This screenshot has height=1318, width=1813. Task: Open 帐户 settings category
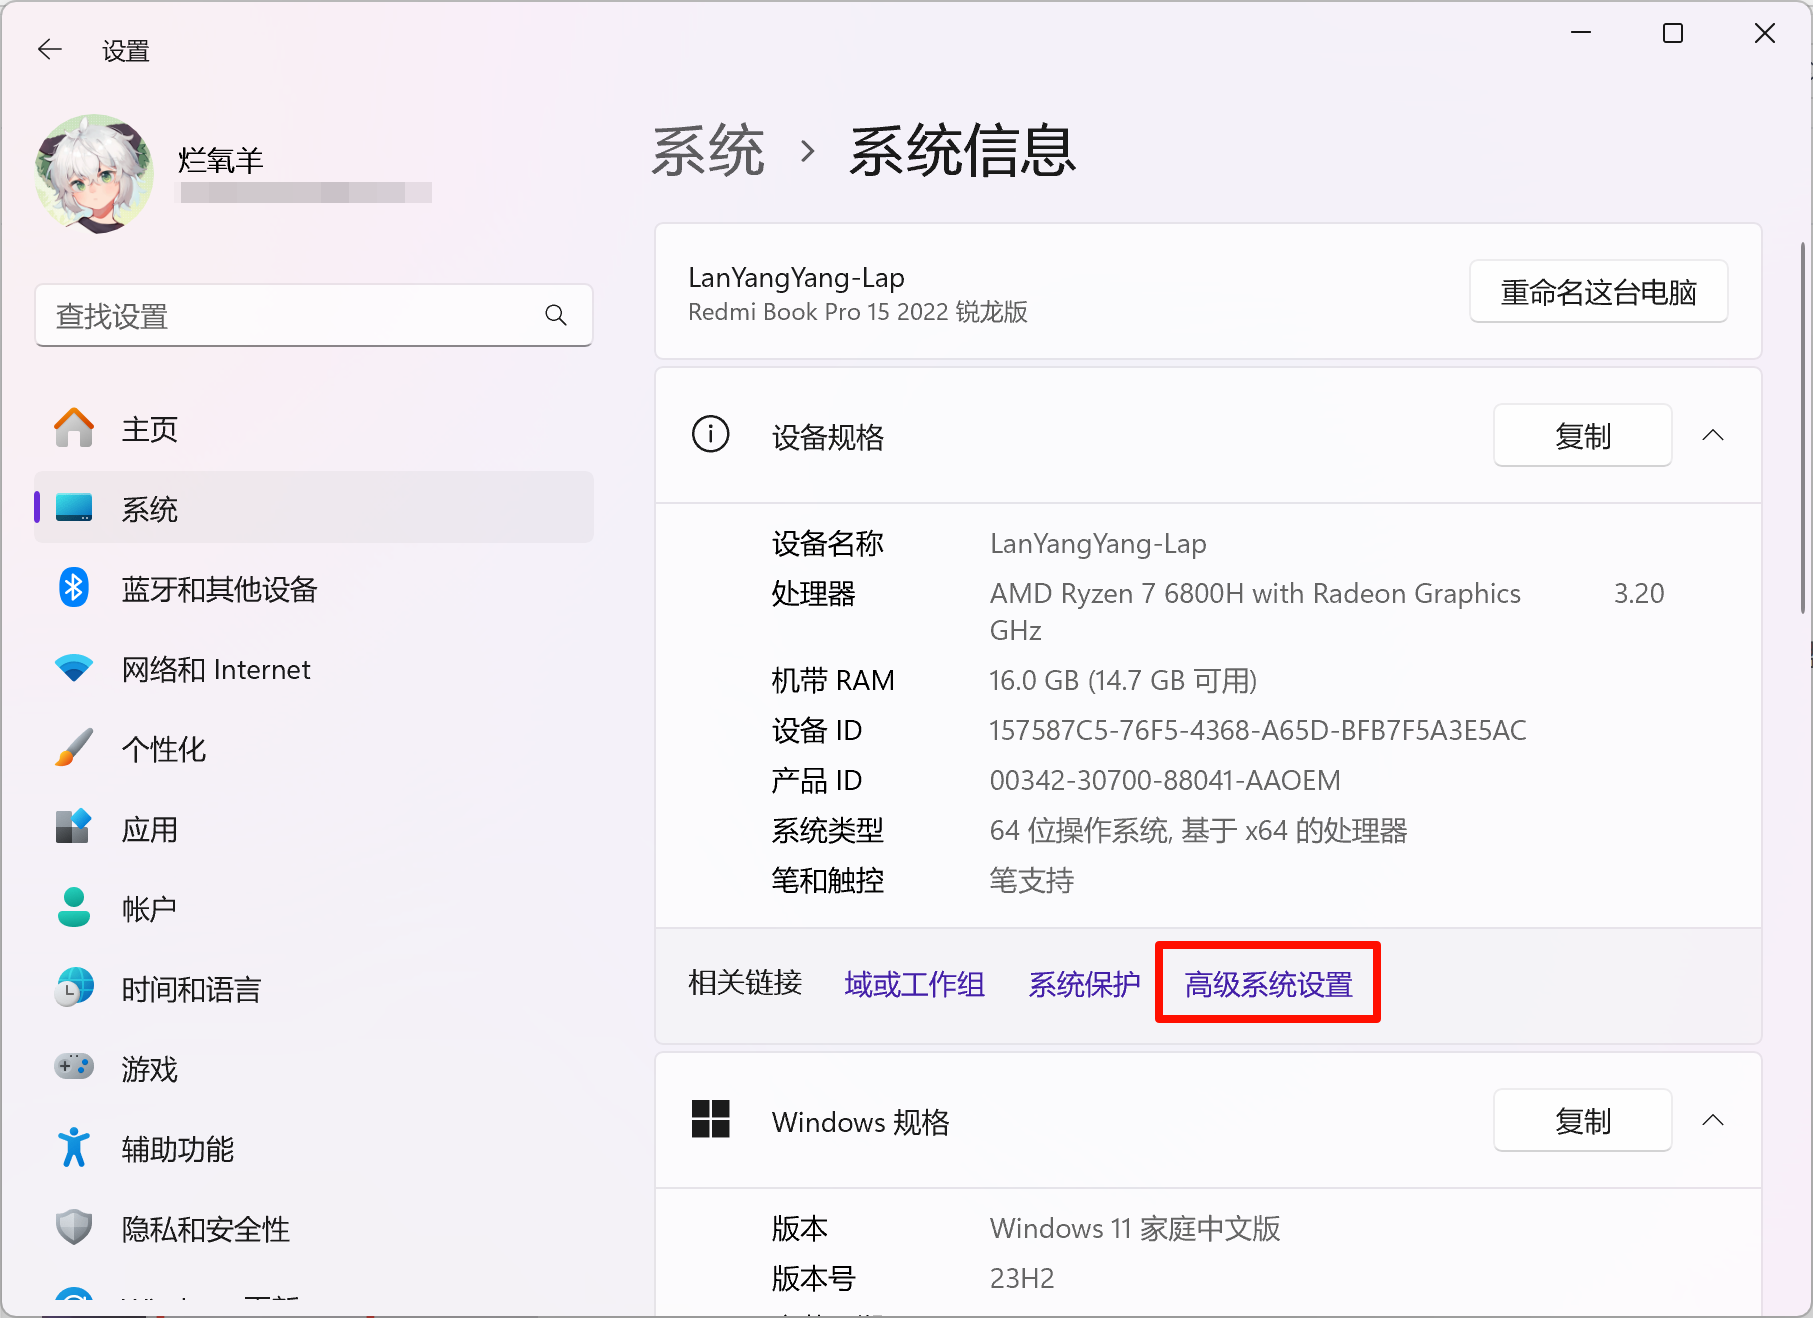click(x=148, y=909)
